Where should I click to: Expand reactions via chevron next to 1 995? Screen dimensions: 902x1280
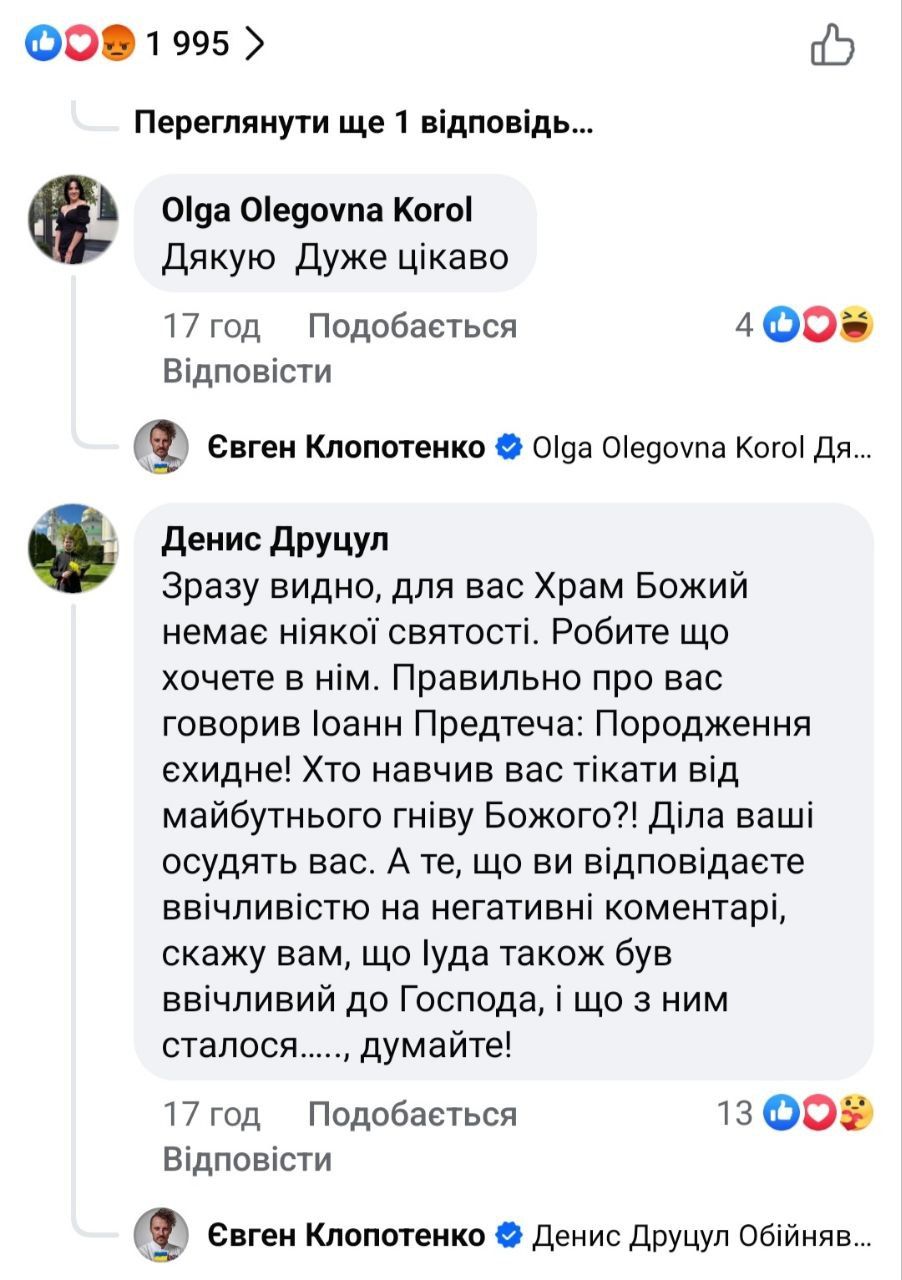pyautogui.click(x=256, y=44)
